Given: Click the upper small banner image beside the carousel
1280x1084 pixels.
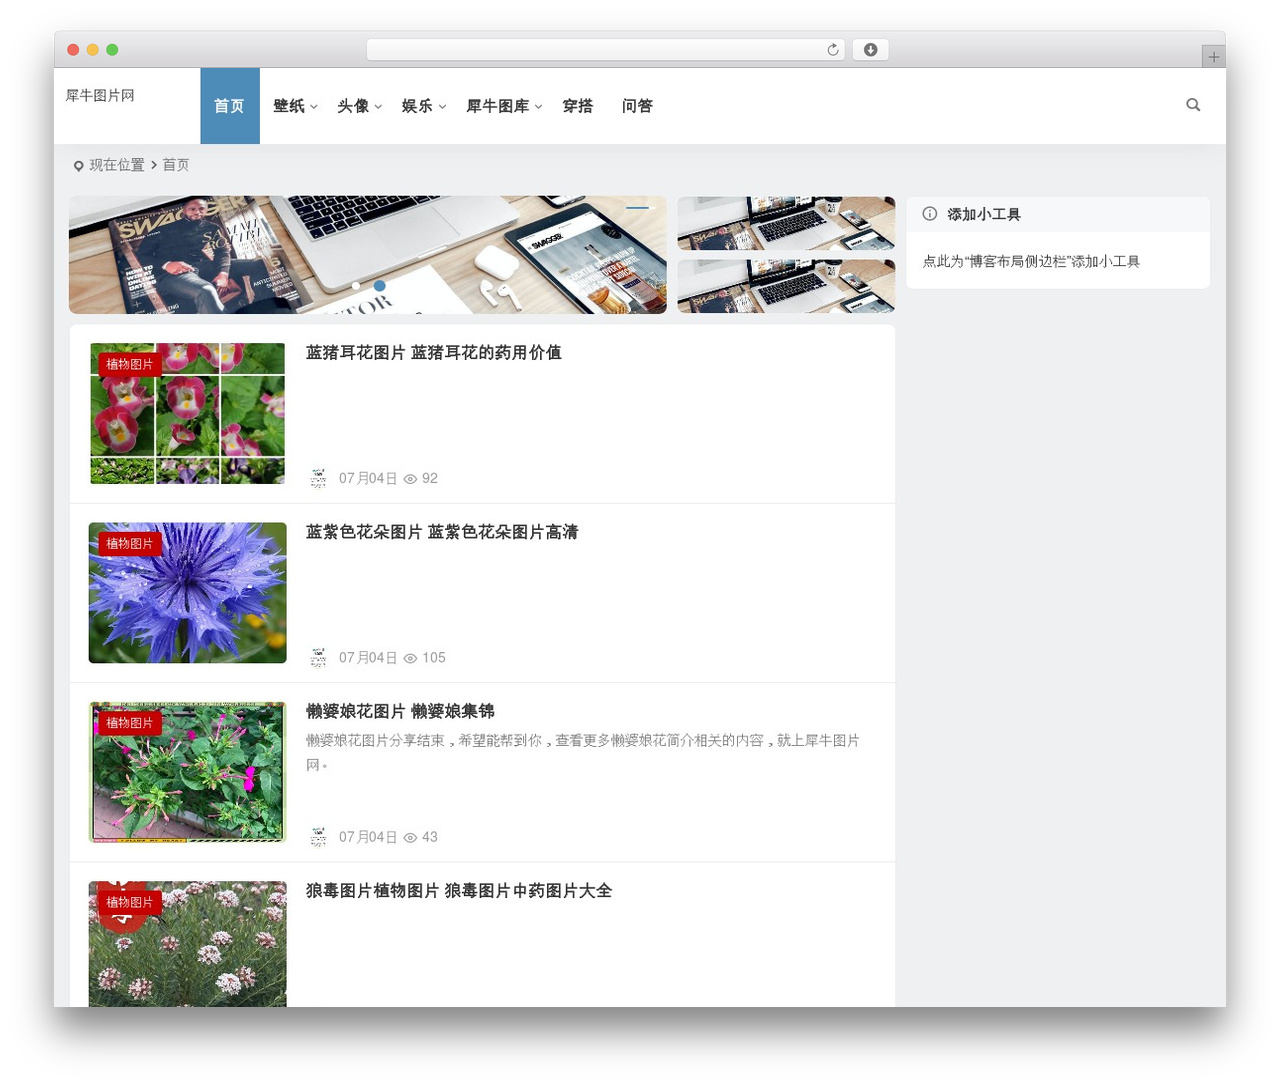Looking at the screenshot, I should (x=786, y=223).
